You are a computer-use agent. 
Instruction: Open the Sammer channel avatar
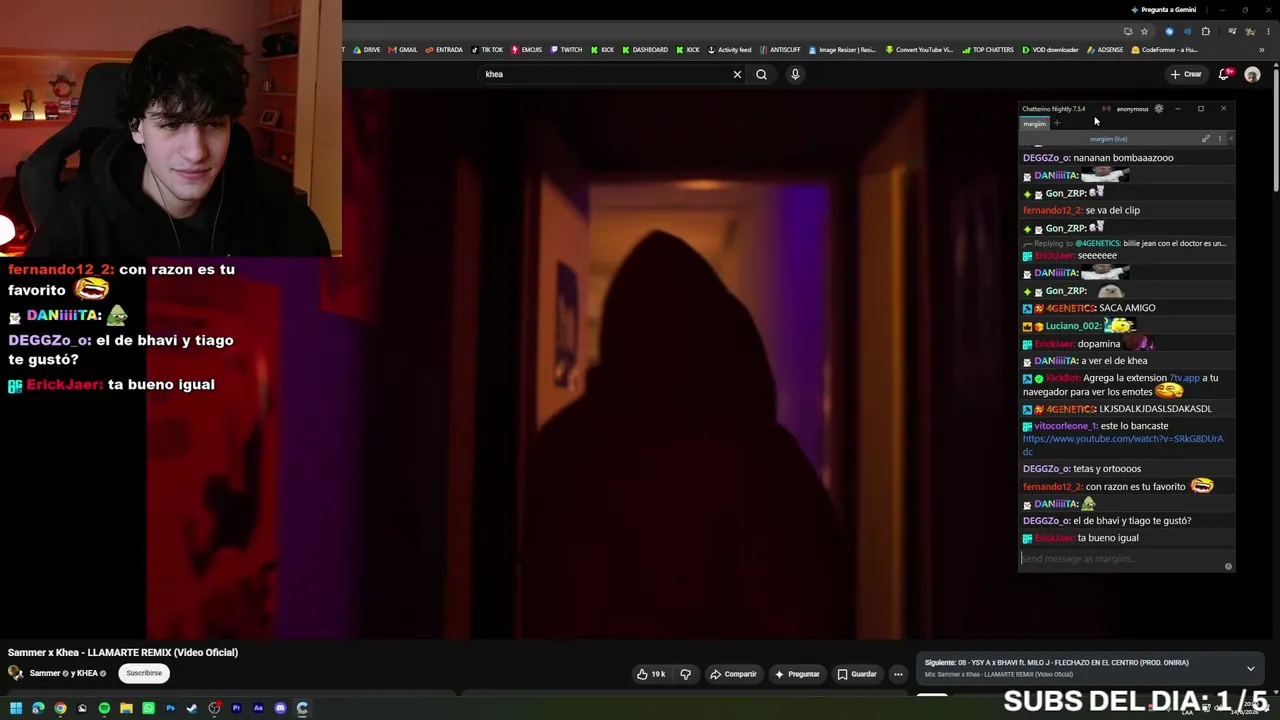pos(15,674)
